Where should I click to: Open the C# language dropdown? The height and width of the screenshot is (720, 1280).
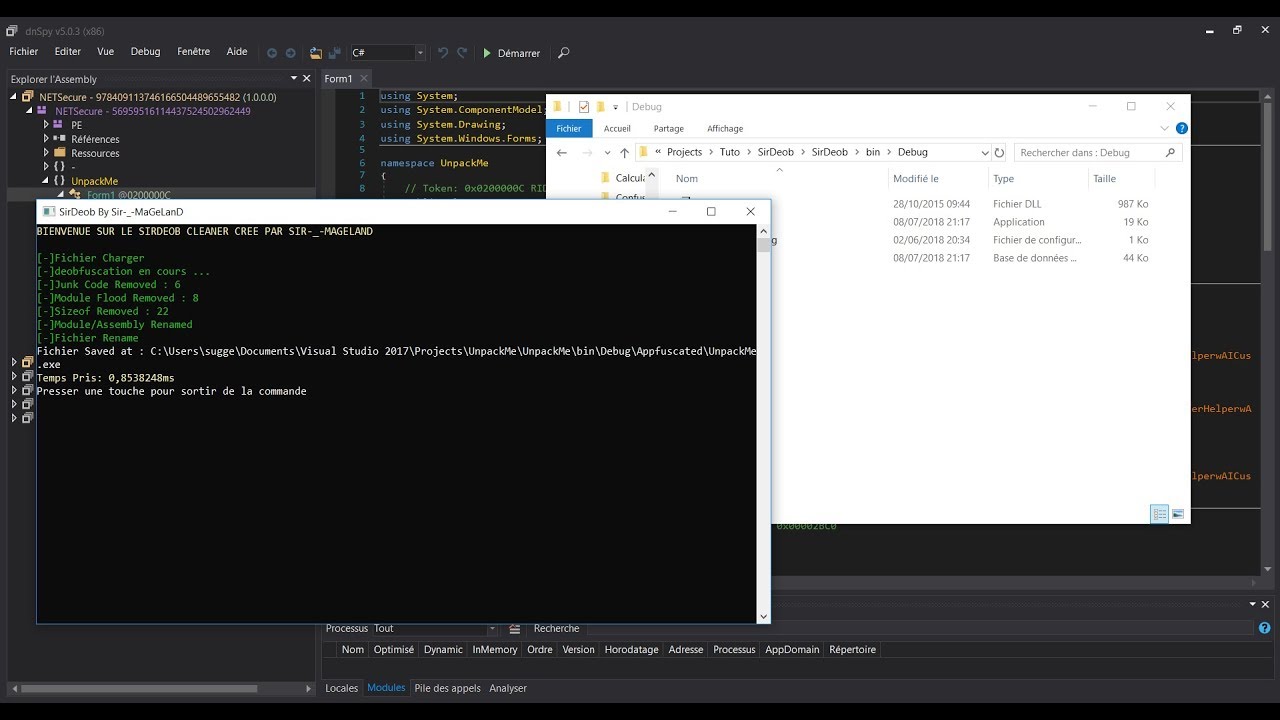click(420, 53)
